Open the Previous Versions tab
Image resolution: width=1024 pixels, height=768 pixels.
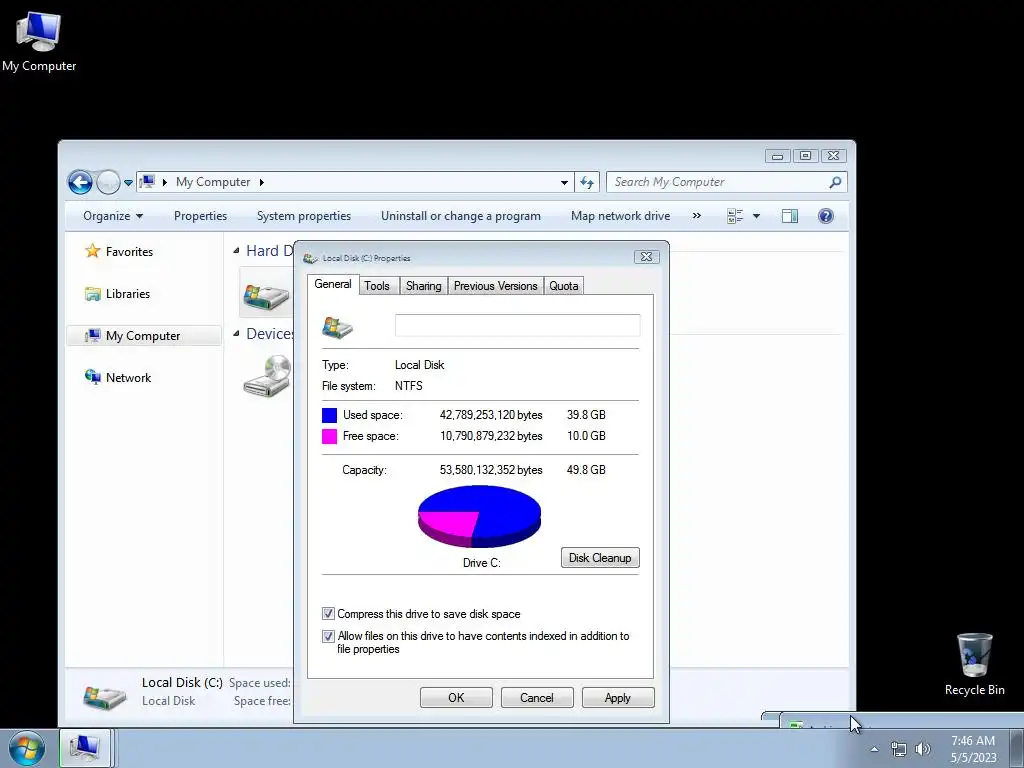pos(496,286)
